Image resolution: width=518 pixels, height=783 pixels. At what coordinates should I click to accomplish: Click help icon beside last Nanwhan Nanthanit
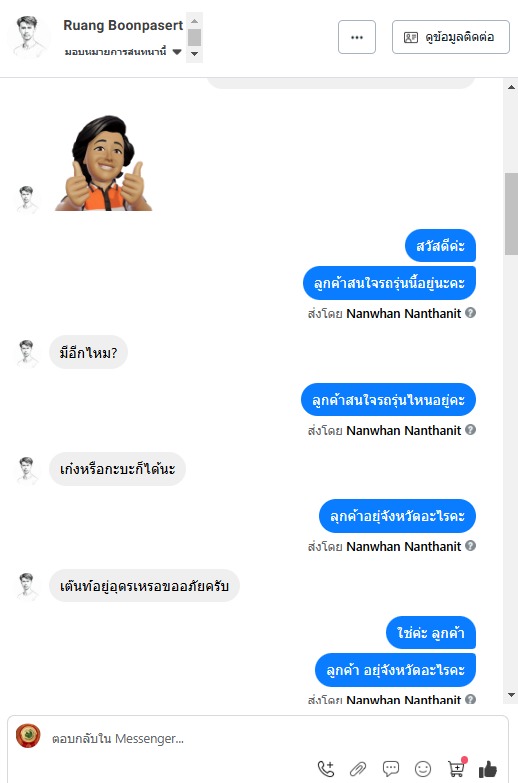click(470, 699)
